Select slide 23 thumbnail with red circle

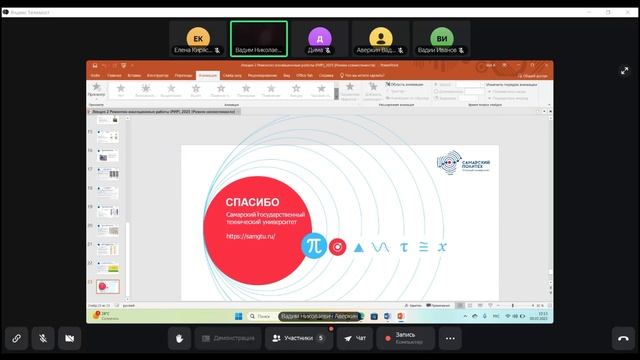pyautogui.click(x=108, y=287)
